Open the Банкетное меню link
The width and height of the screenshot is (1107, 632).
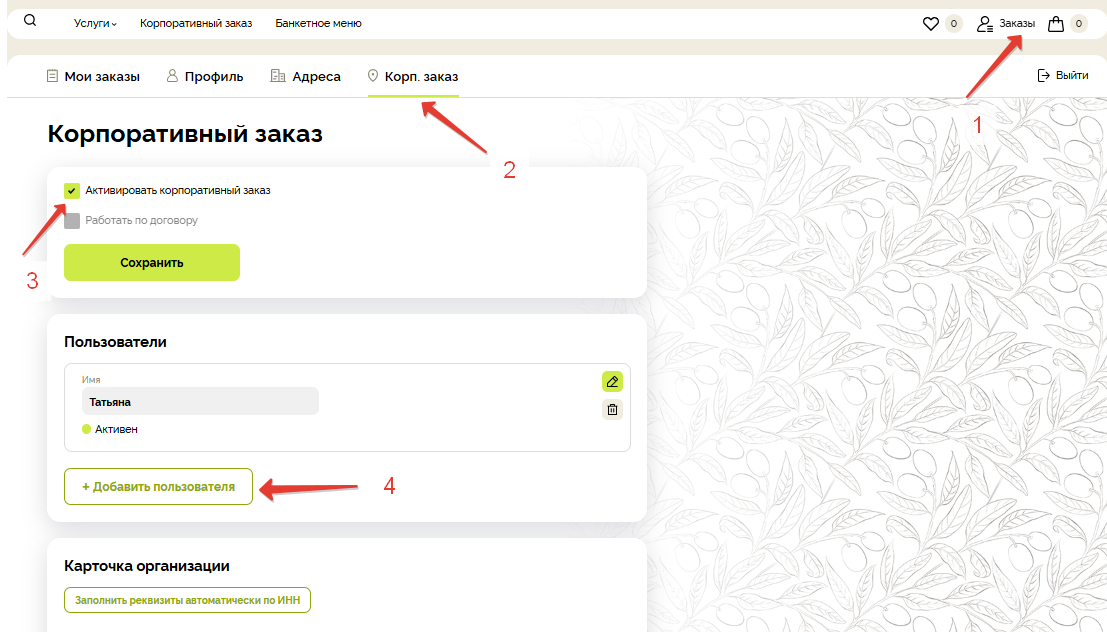(318, 23)
